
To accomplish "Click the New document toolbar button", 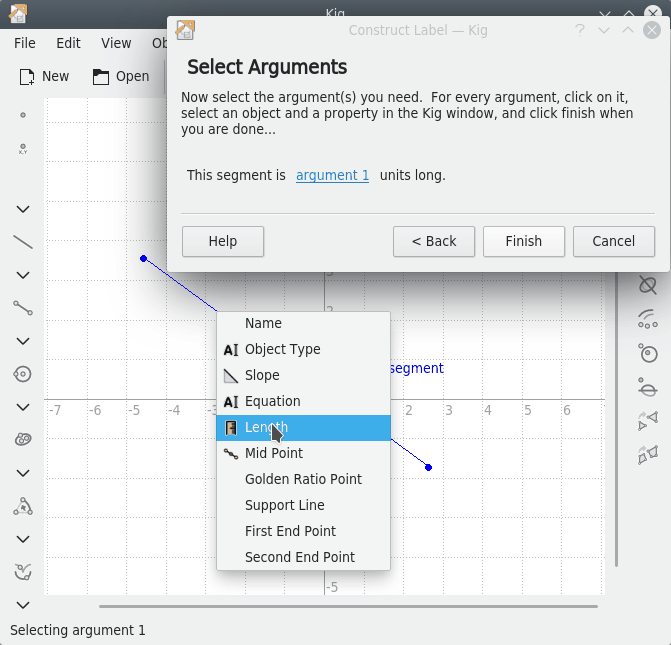I will (x=44, y=76).
